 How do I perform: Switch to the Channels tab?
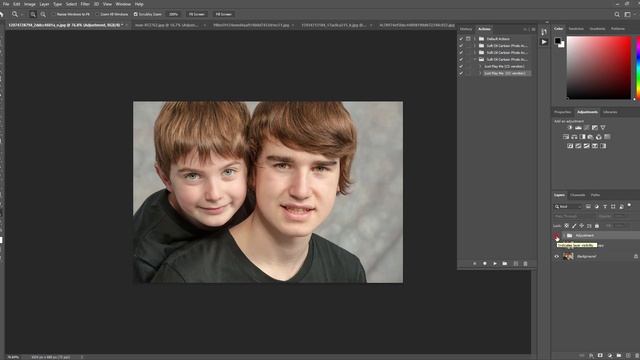[578, 195]
